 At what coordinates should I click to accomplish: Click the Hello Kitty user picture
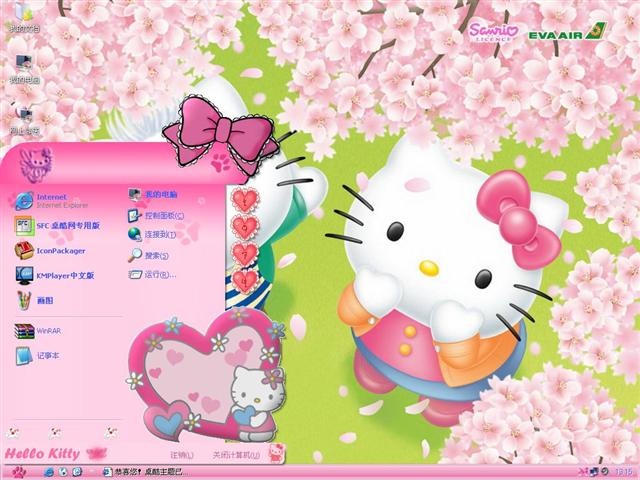[x=36, y=164]
